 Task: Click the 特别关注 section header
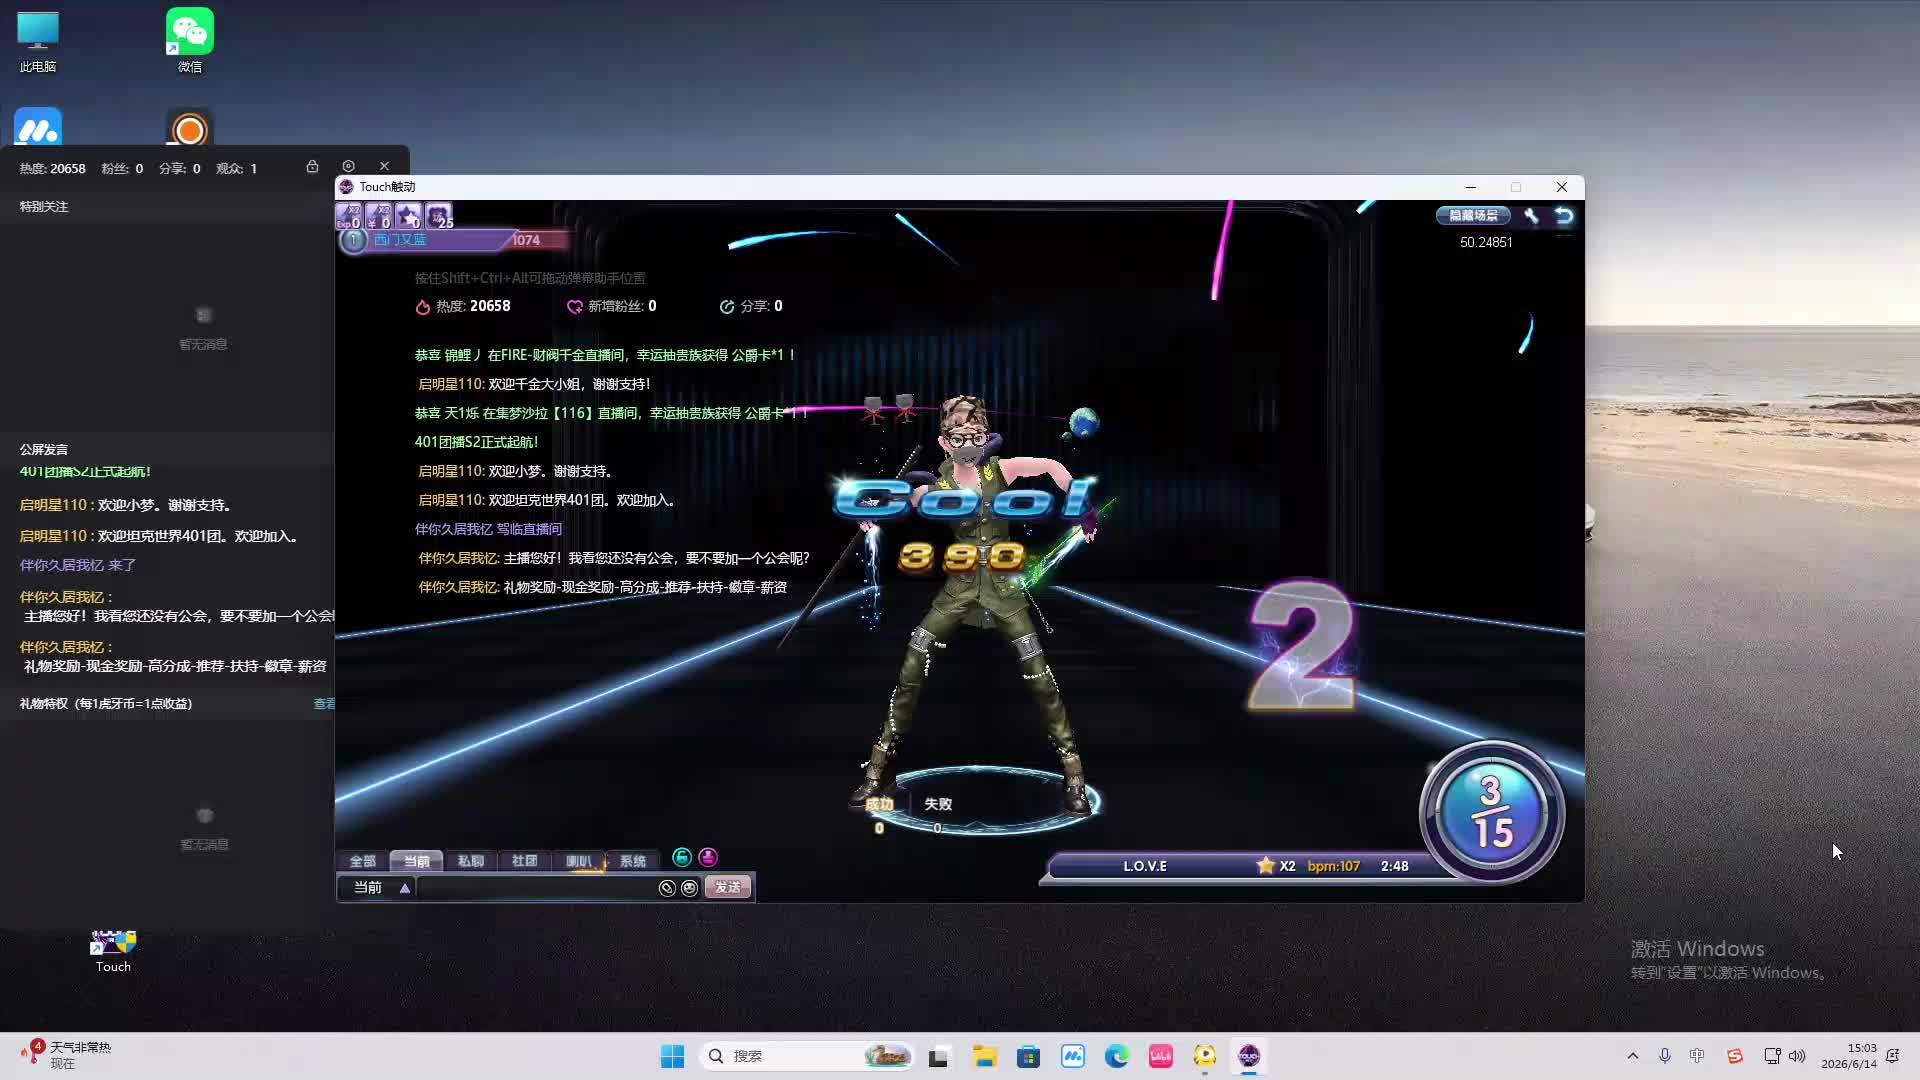[44, 207]
